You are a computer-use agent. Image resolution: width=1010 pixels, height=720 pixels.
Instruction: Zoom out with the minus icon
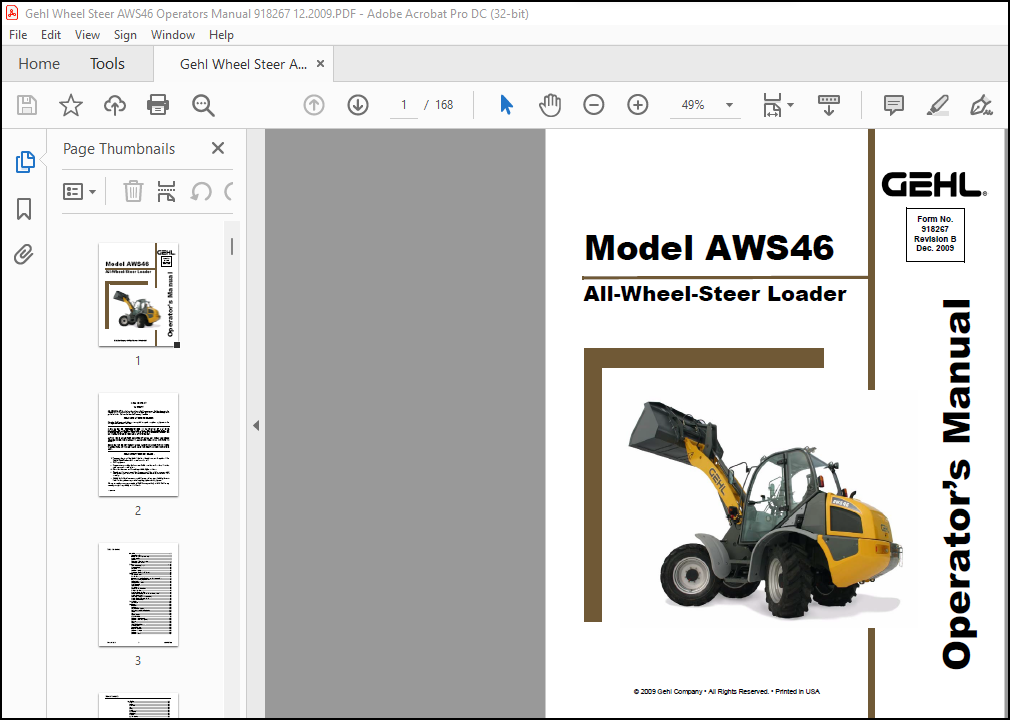(x=593, y=105)
